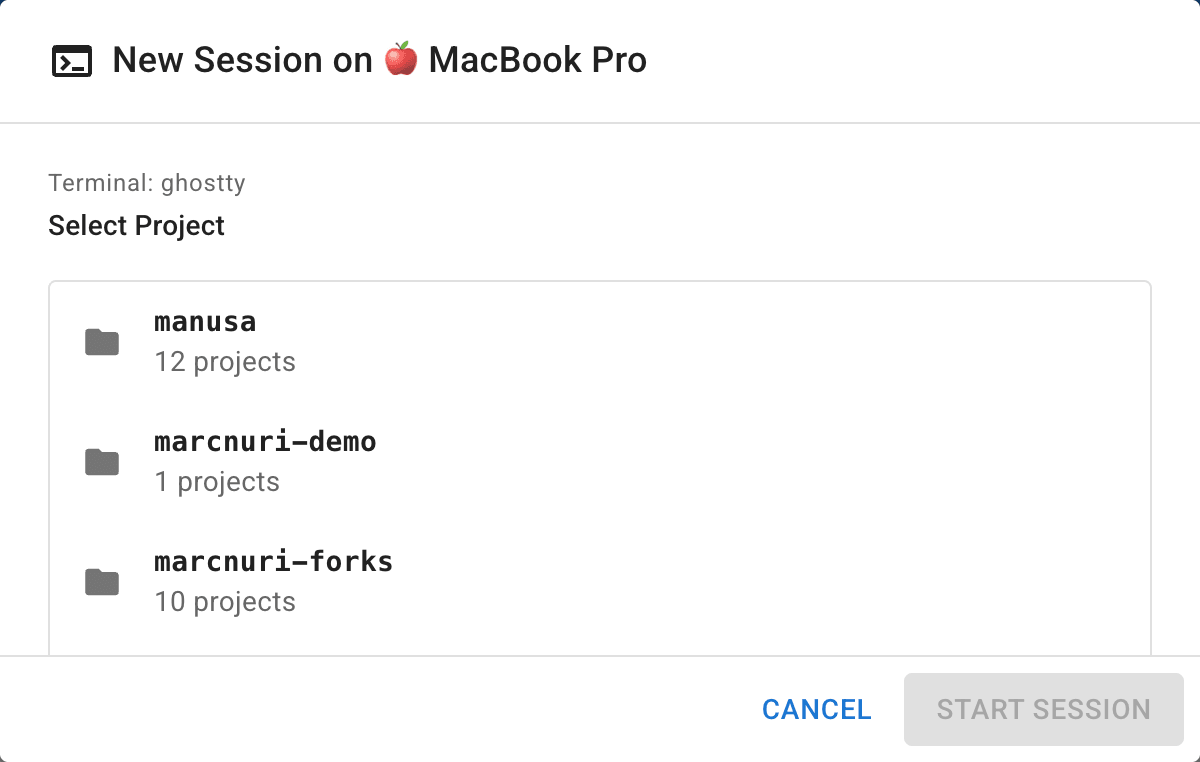Select the manusa project group
The width and height of the screenshot is (1200, 762).
coord(204,321)
